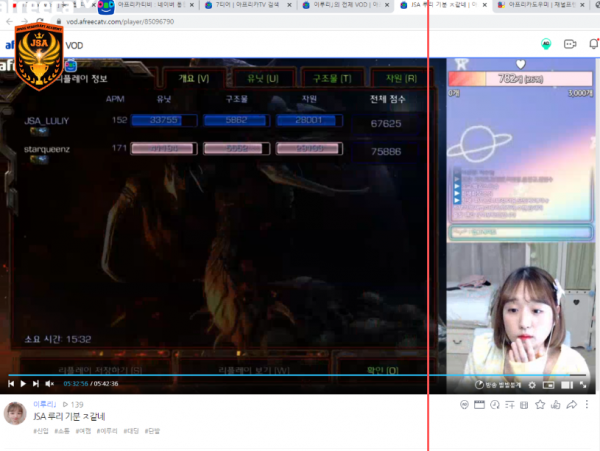Screen dimensions: 600x451
Task: Open the player settings gear
Action: [x=532, y=385]
